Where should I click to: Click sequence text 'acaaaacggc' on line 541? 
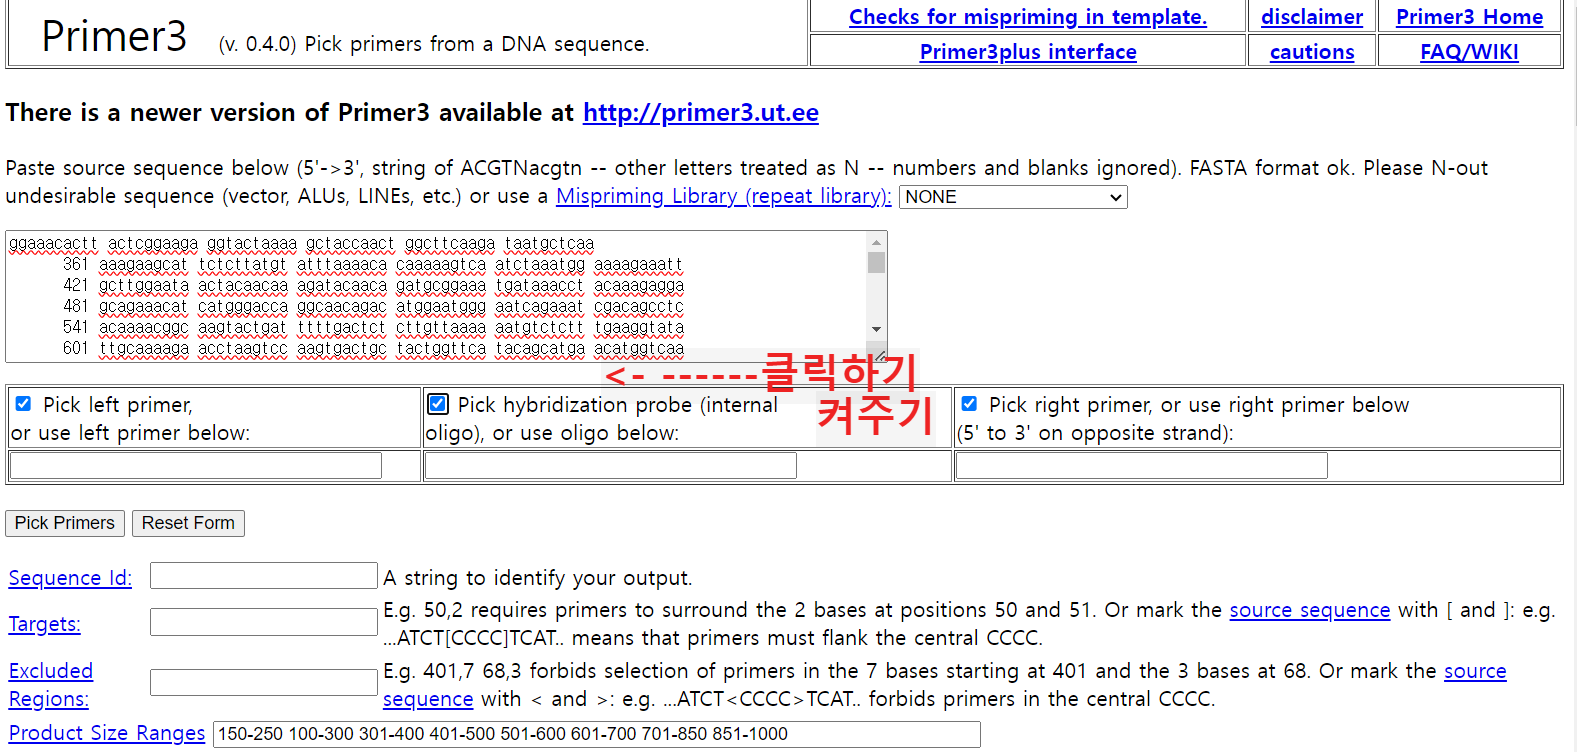143,328
